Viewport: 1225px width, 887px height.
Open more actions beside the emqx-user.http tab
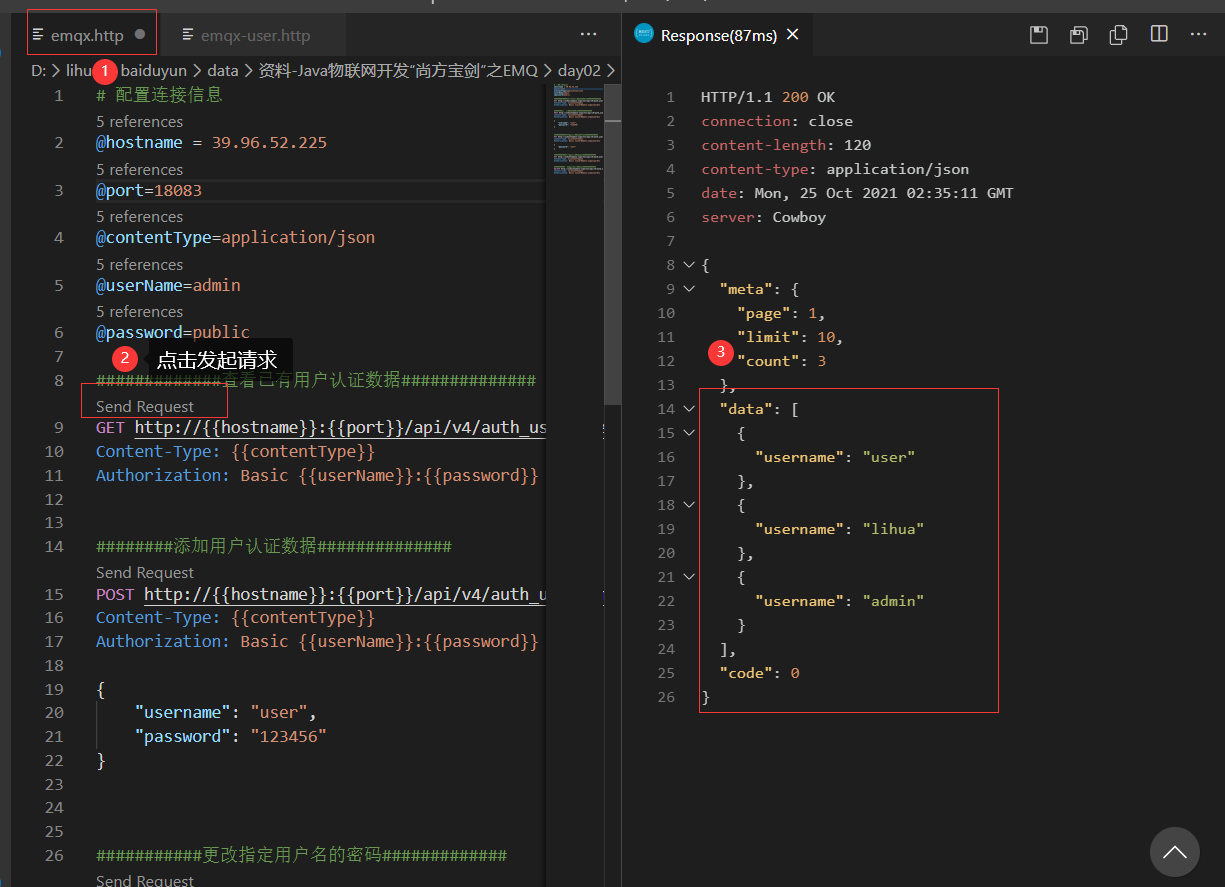click(588, 35)
